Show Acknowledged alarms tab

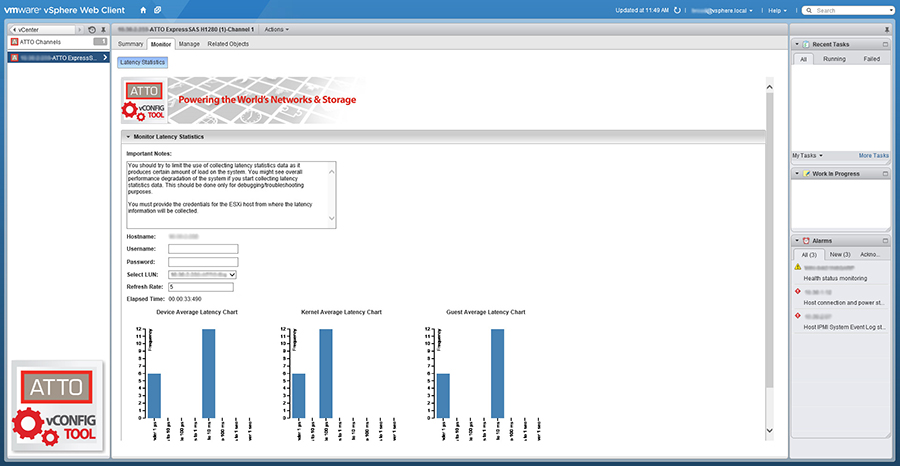(x=871, y=255)
